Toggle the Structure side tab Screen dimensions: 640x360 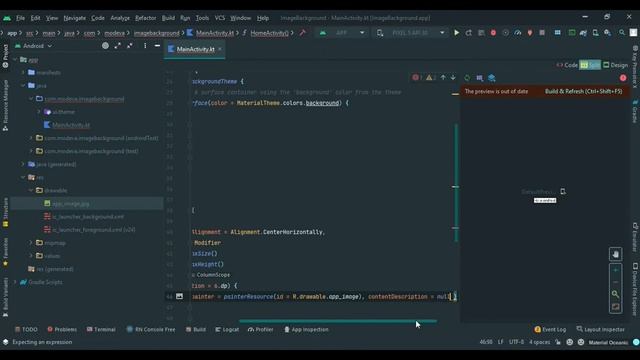5,212
